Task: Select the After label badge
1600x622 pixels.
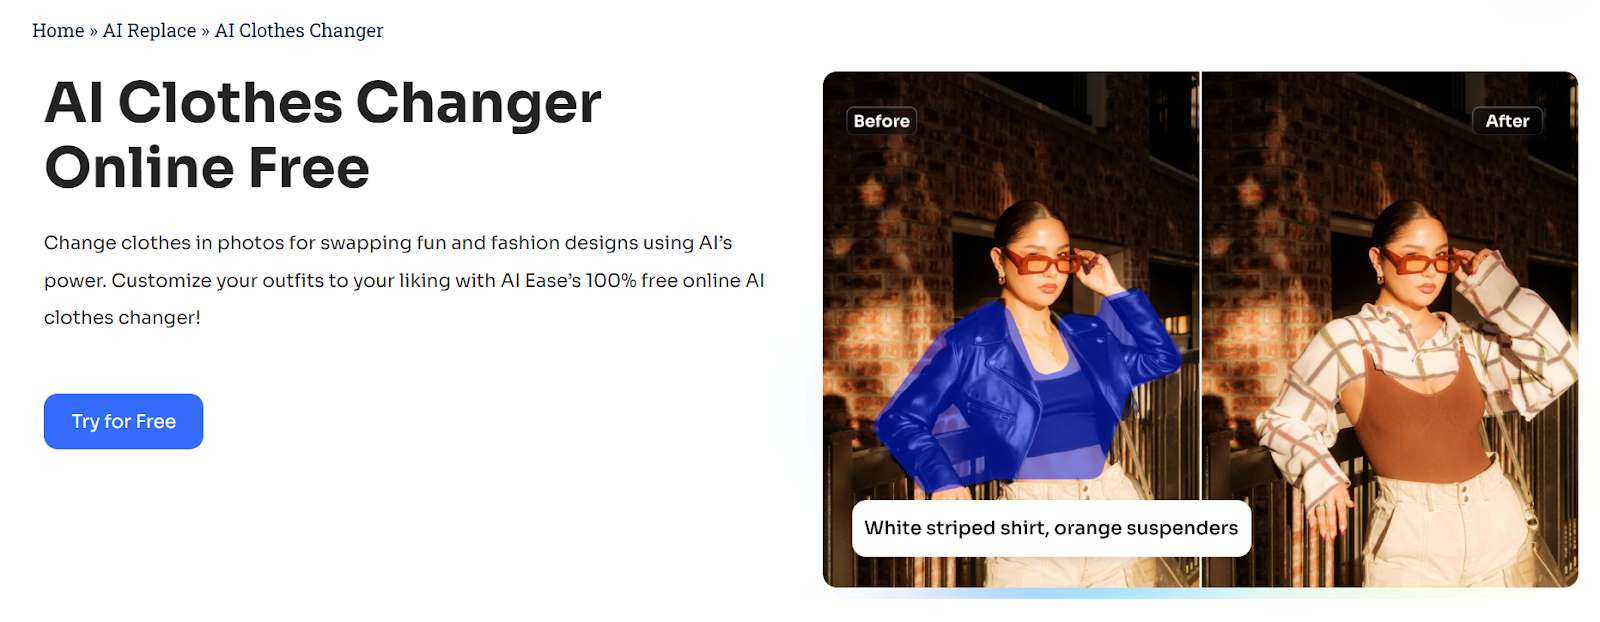Action: 1507,121
